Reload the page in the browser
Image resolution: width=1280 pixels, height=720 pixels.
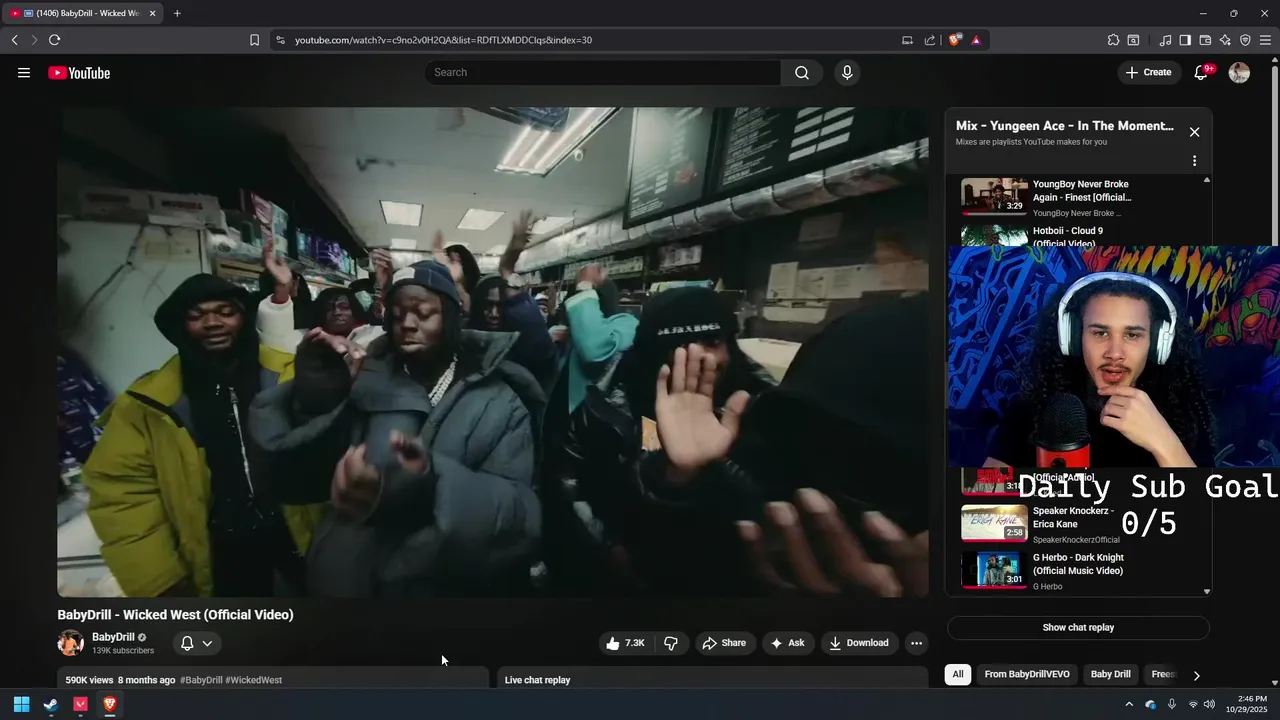(54, 40)
